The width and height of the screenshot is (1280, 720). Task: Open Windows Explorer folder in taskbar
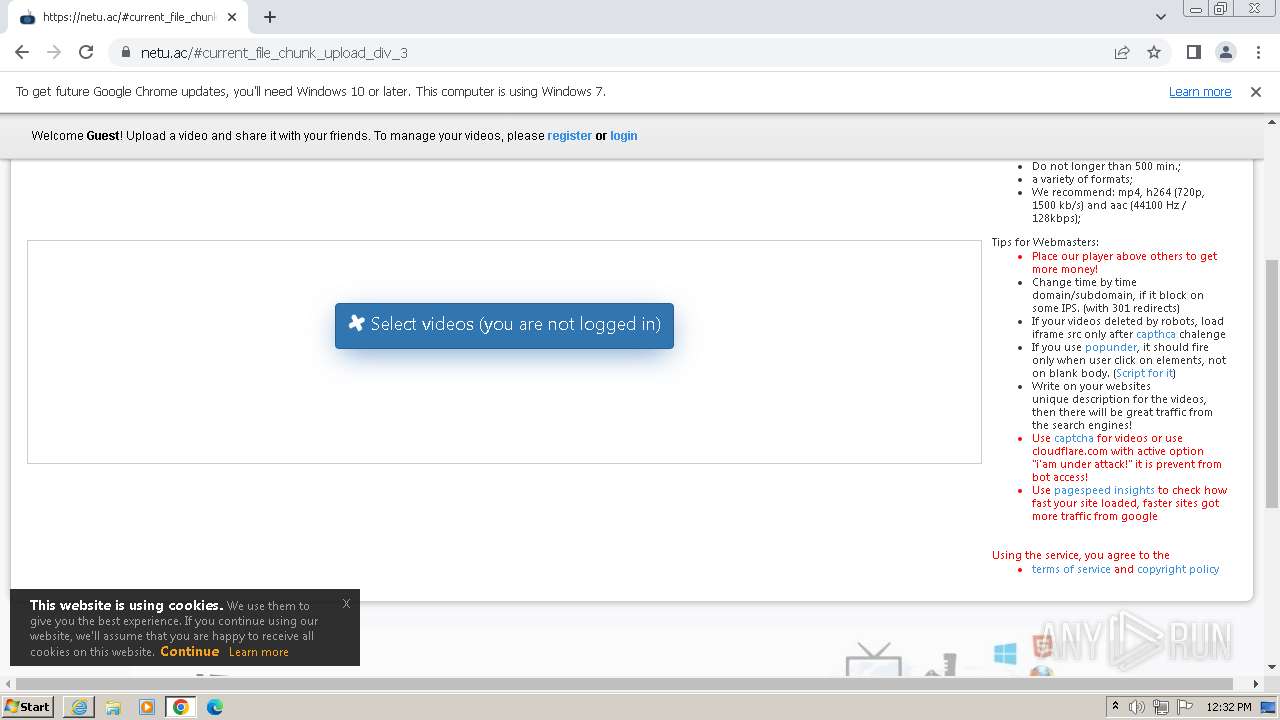coord(113,707)
